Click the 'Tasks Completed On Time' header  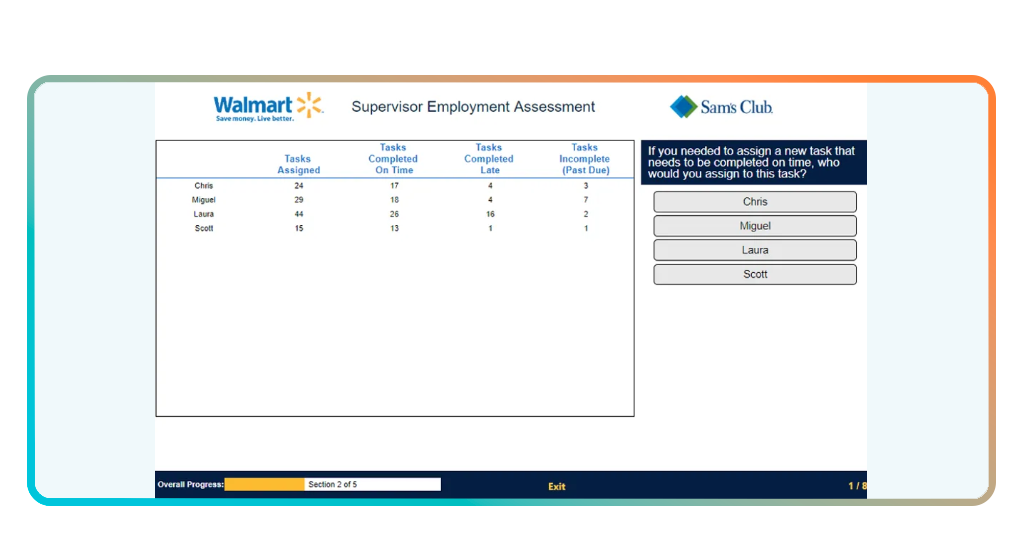point(393,159)
